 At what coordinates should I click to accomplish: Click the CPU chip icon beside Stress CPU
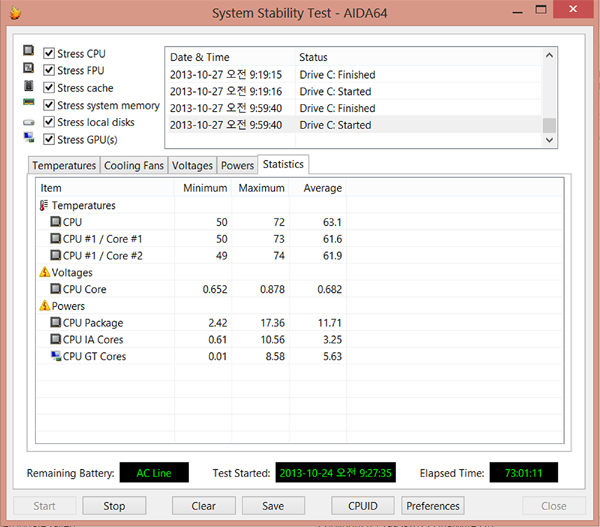click(28, 51)
